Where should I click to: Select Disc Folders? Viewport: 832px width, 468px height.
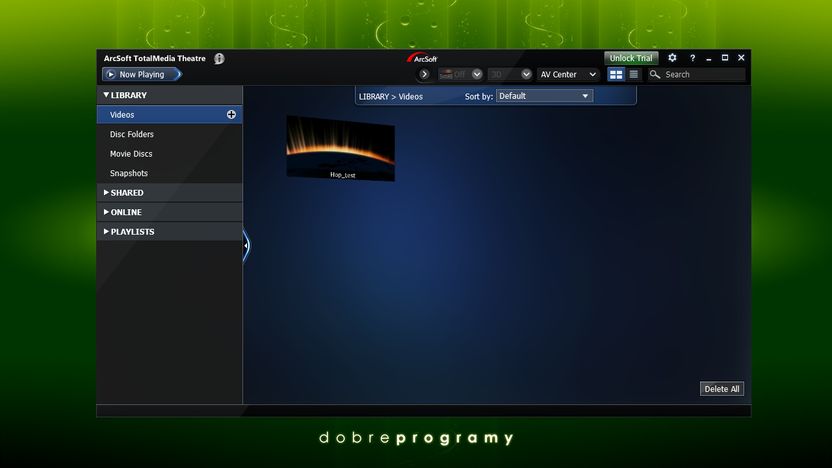[x=132, y=134]
